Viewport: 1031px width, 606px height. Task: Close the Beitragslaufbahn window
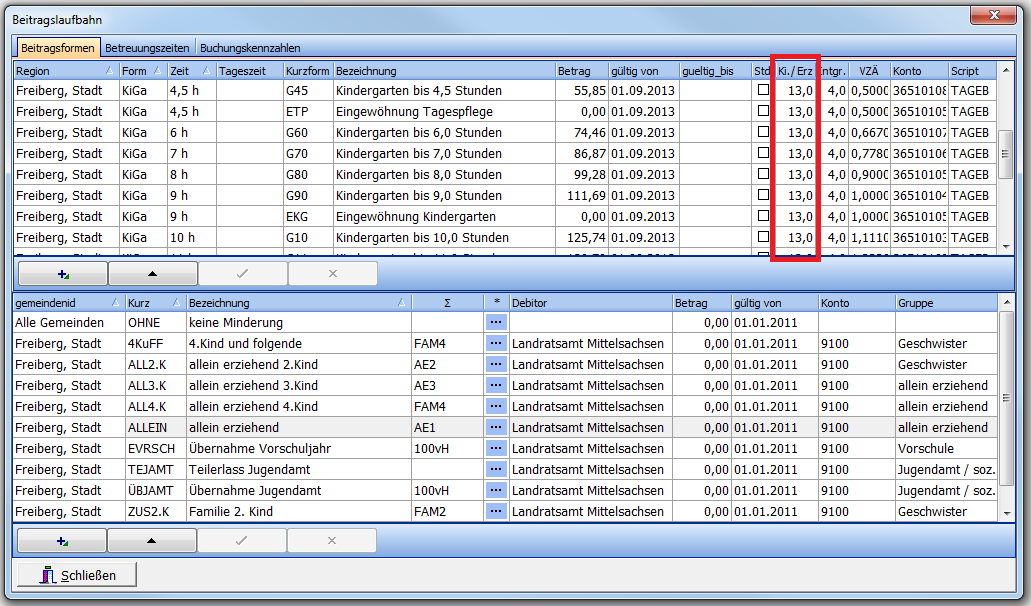click(x=994, y=15)
